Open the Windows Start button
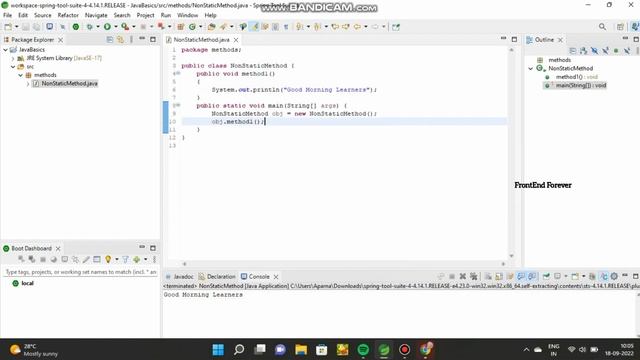 pyautogui.click(x=218, y=349)
